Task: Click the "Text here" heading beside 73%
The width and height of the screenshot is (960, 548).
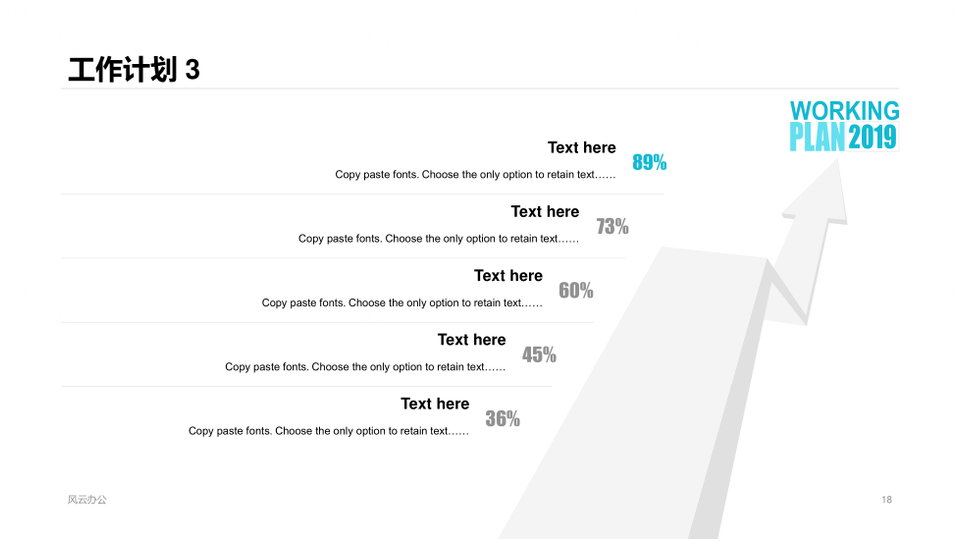Action: click(x=544, y=212)
